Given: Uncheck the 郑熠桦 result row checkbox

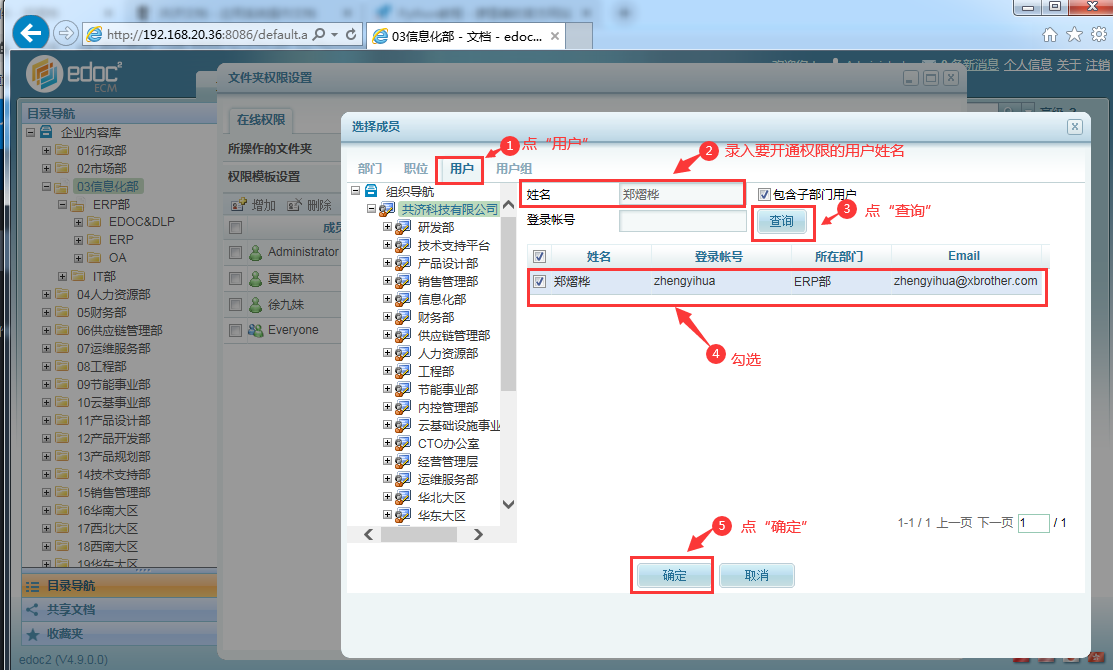Looking at the screenshot, I should pyautogui.click(x=540, y=282).
